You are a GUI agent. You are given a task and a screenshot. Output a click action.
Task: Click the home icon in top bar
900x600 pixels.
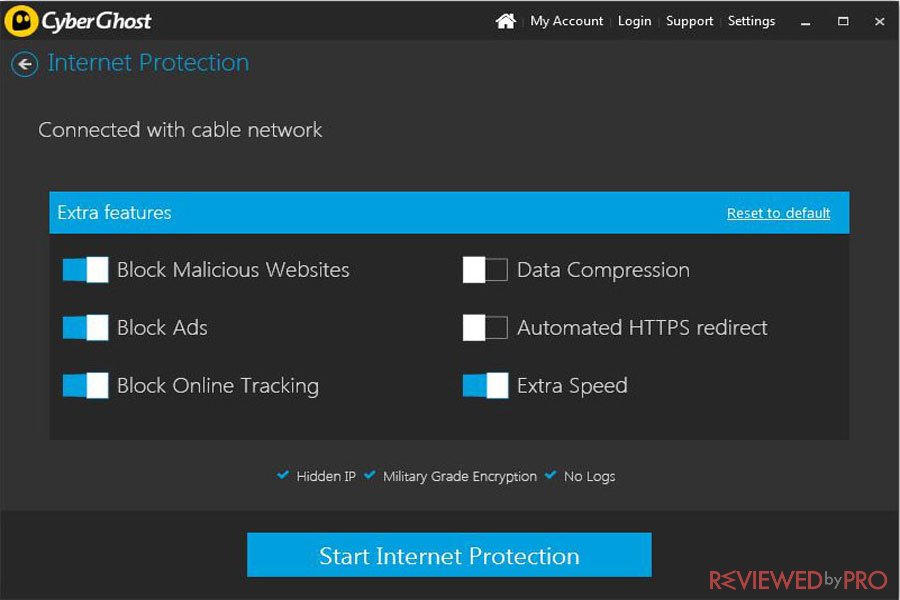(x=505, y=21)
